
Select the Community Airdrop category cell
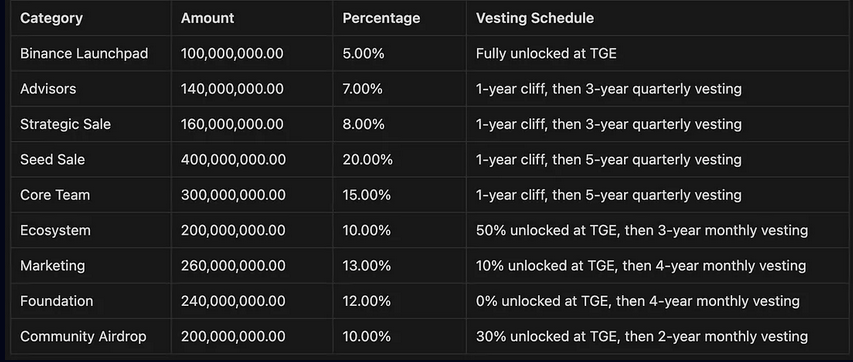(x=83, y=336)
